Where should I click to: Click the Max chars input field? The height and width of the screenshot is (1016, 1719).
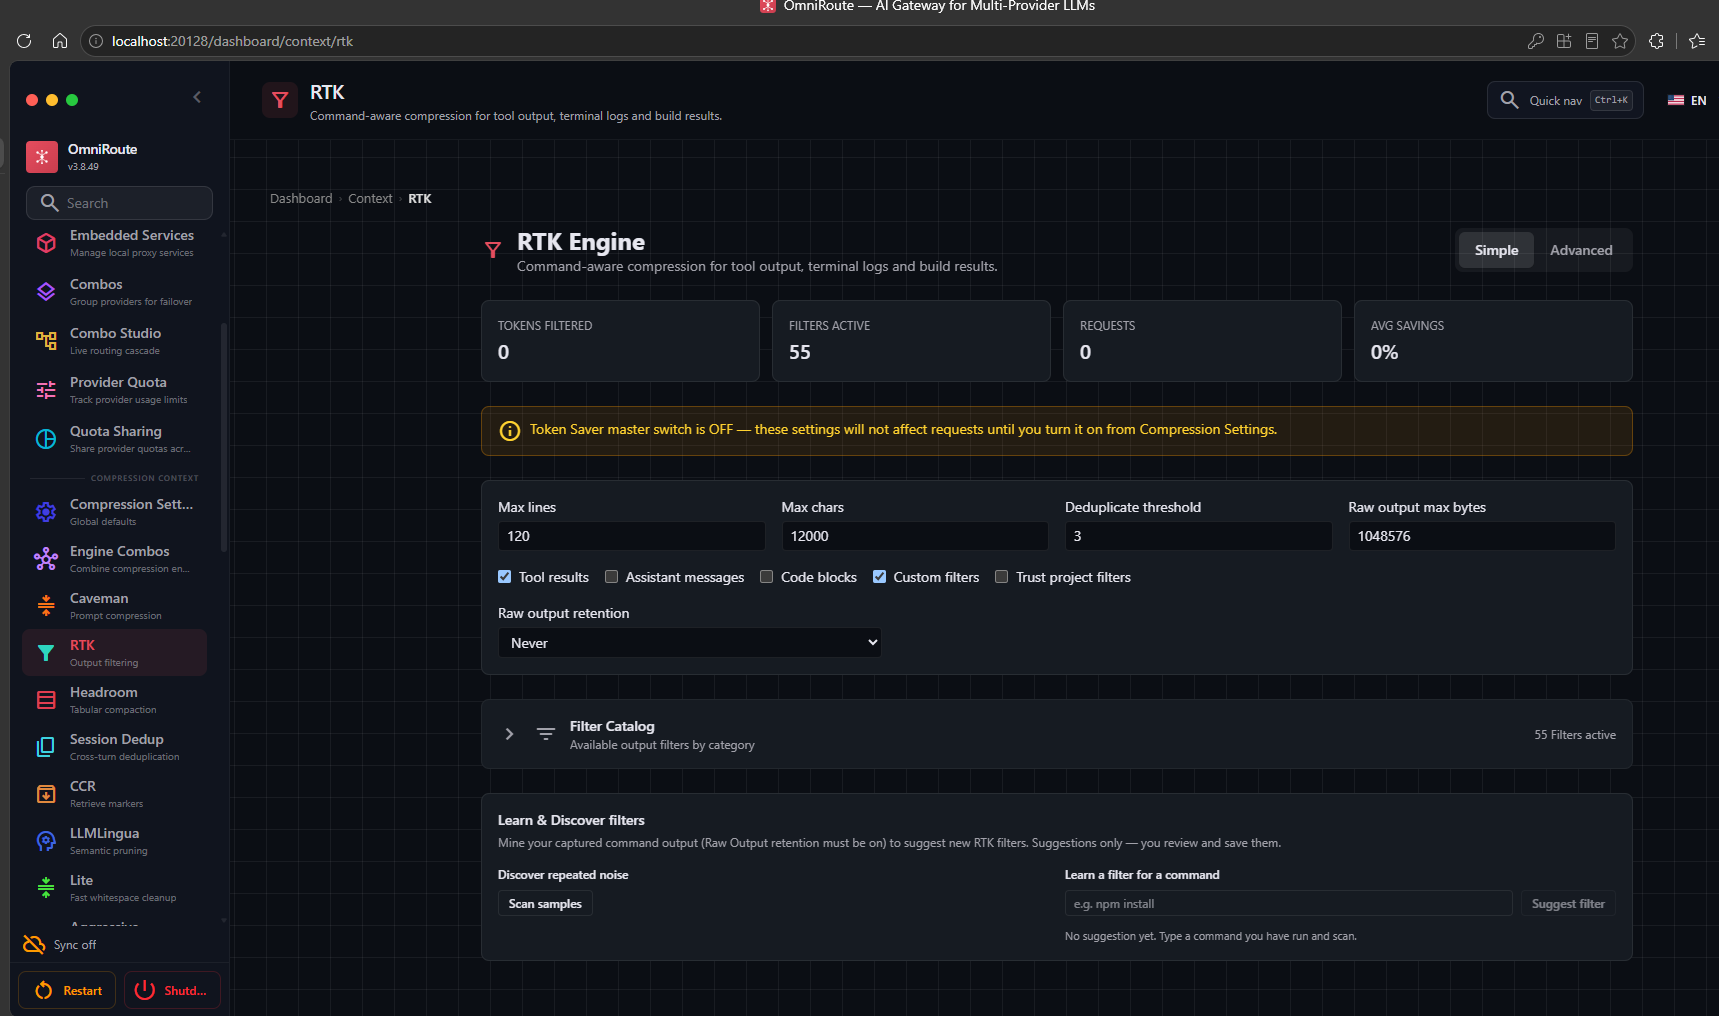915,536
